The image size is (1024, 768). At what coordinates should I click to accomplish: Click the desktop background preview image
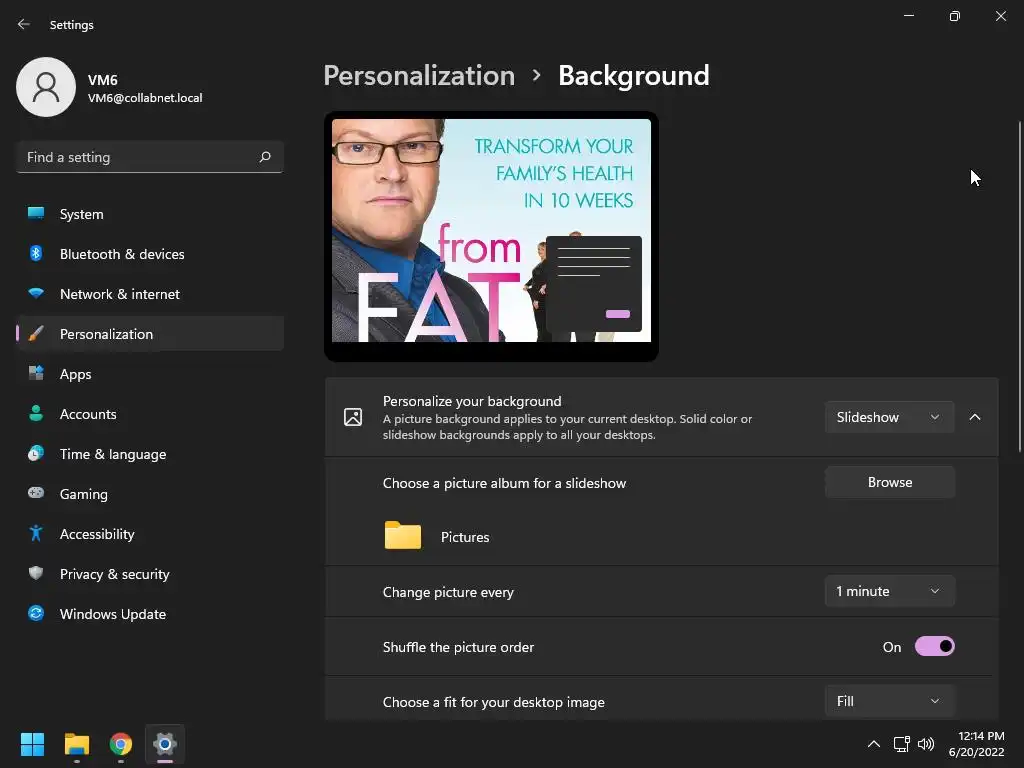[x=491, y=230]
